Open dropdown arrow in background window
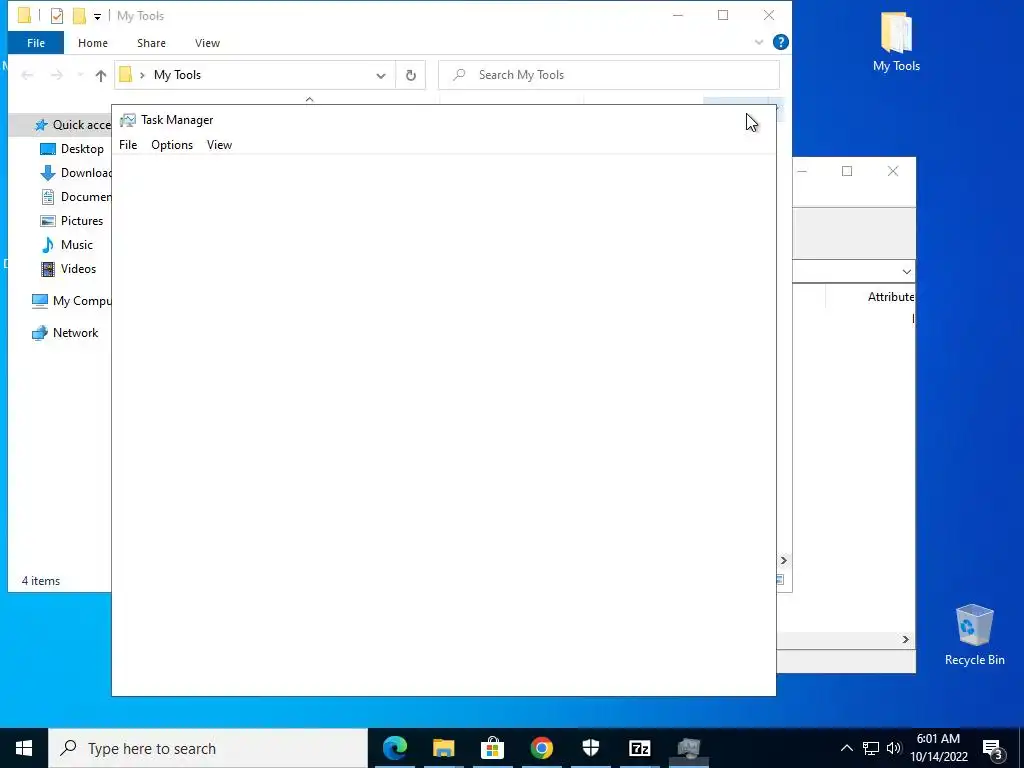Screen dimensions: 1024x768 (x=906, y=271)
